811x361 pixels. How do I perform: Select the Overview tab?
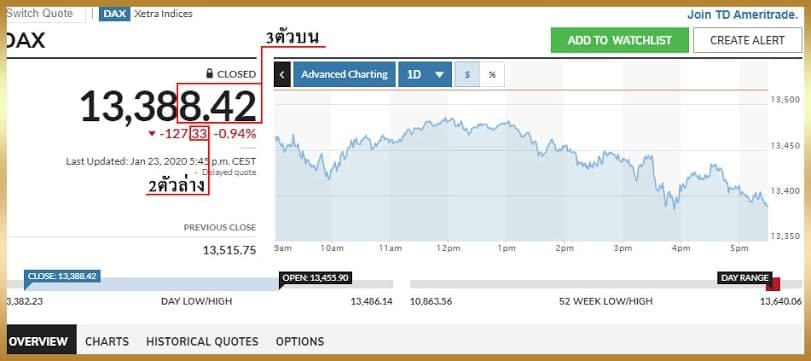(41, 341)
